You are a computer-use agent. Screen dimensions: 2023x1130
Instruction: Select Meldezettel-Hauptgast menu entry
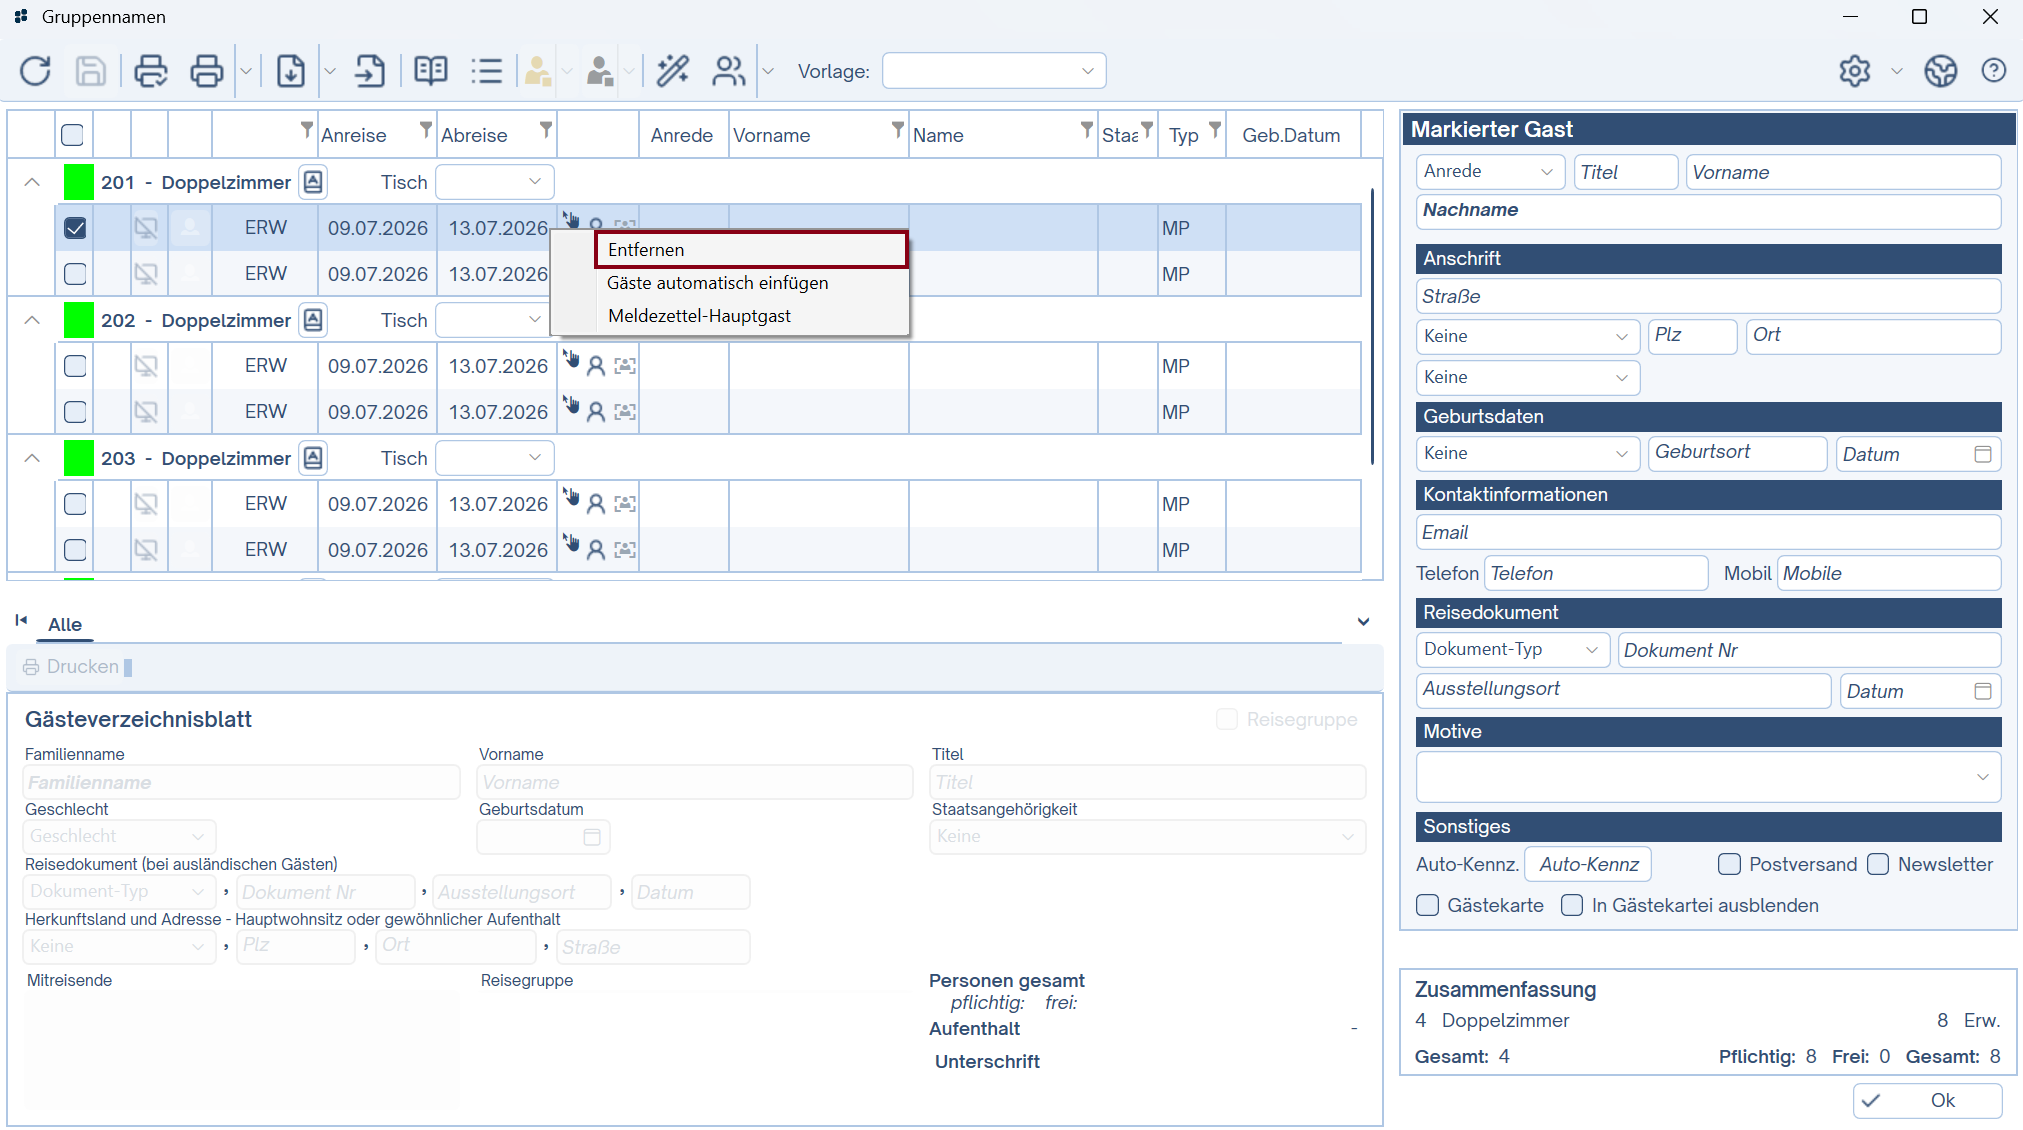[699, 316]
